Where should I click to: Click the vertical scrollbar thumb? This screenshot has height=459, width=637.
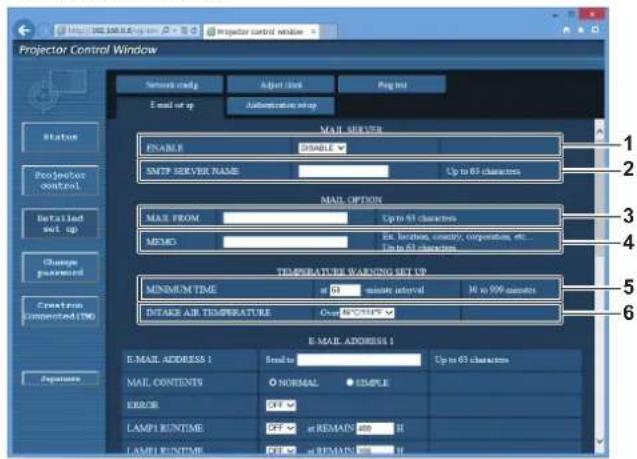coord(599,198)
